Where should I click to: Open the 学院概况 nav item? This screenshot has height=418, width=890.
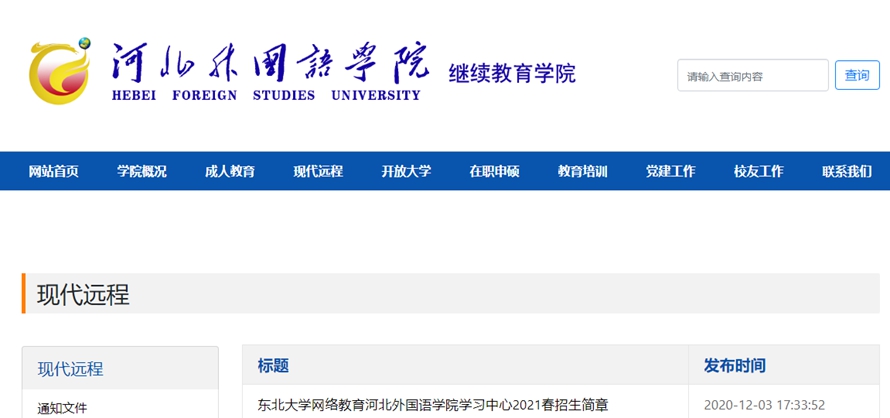(142, 171)
